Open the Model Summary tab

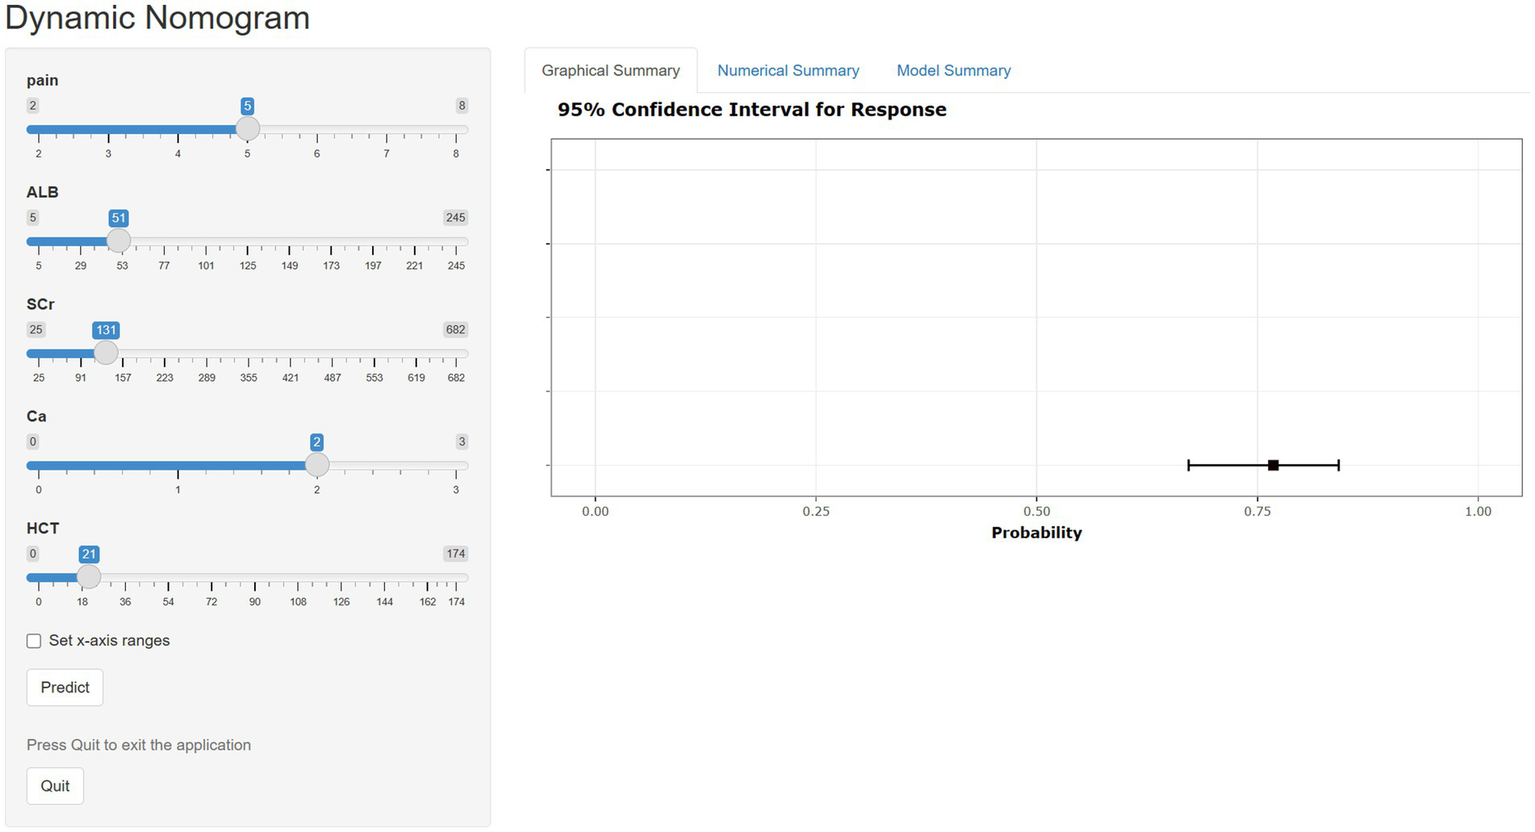click(953, 71)
